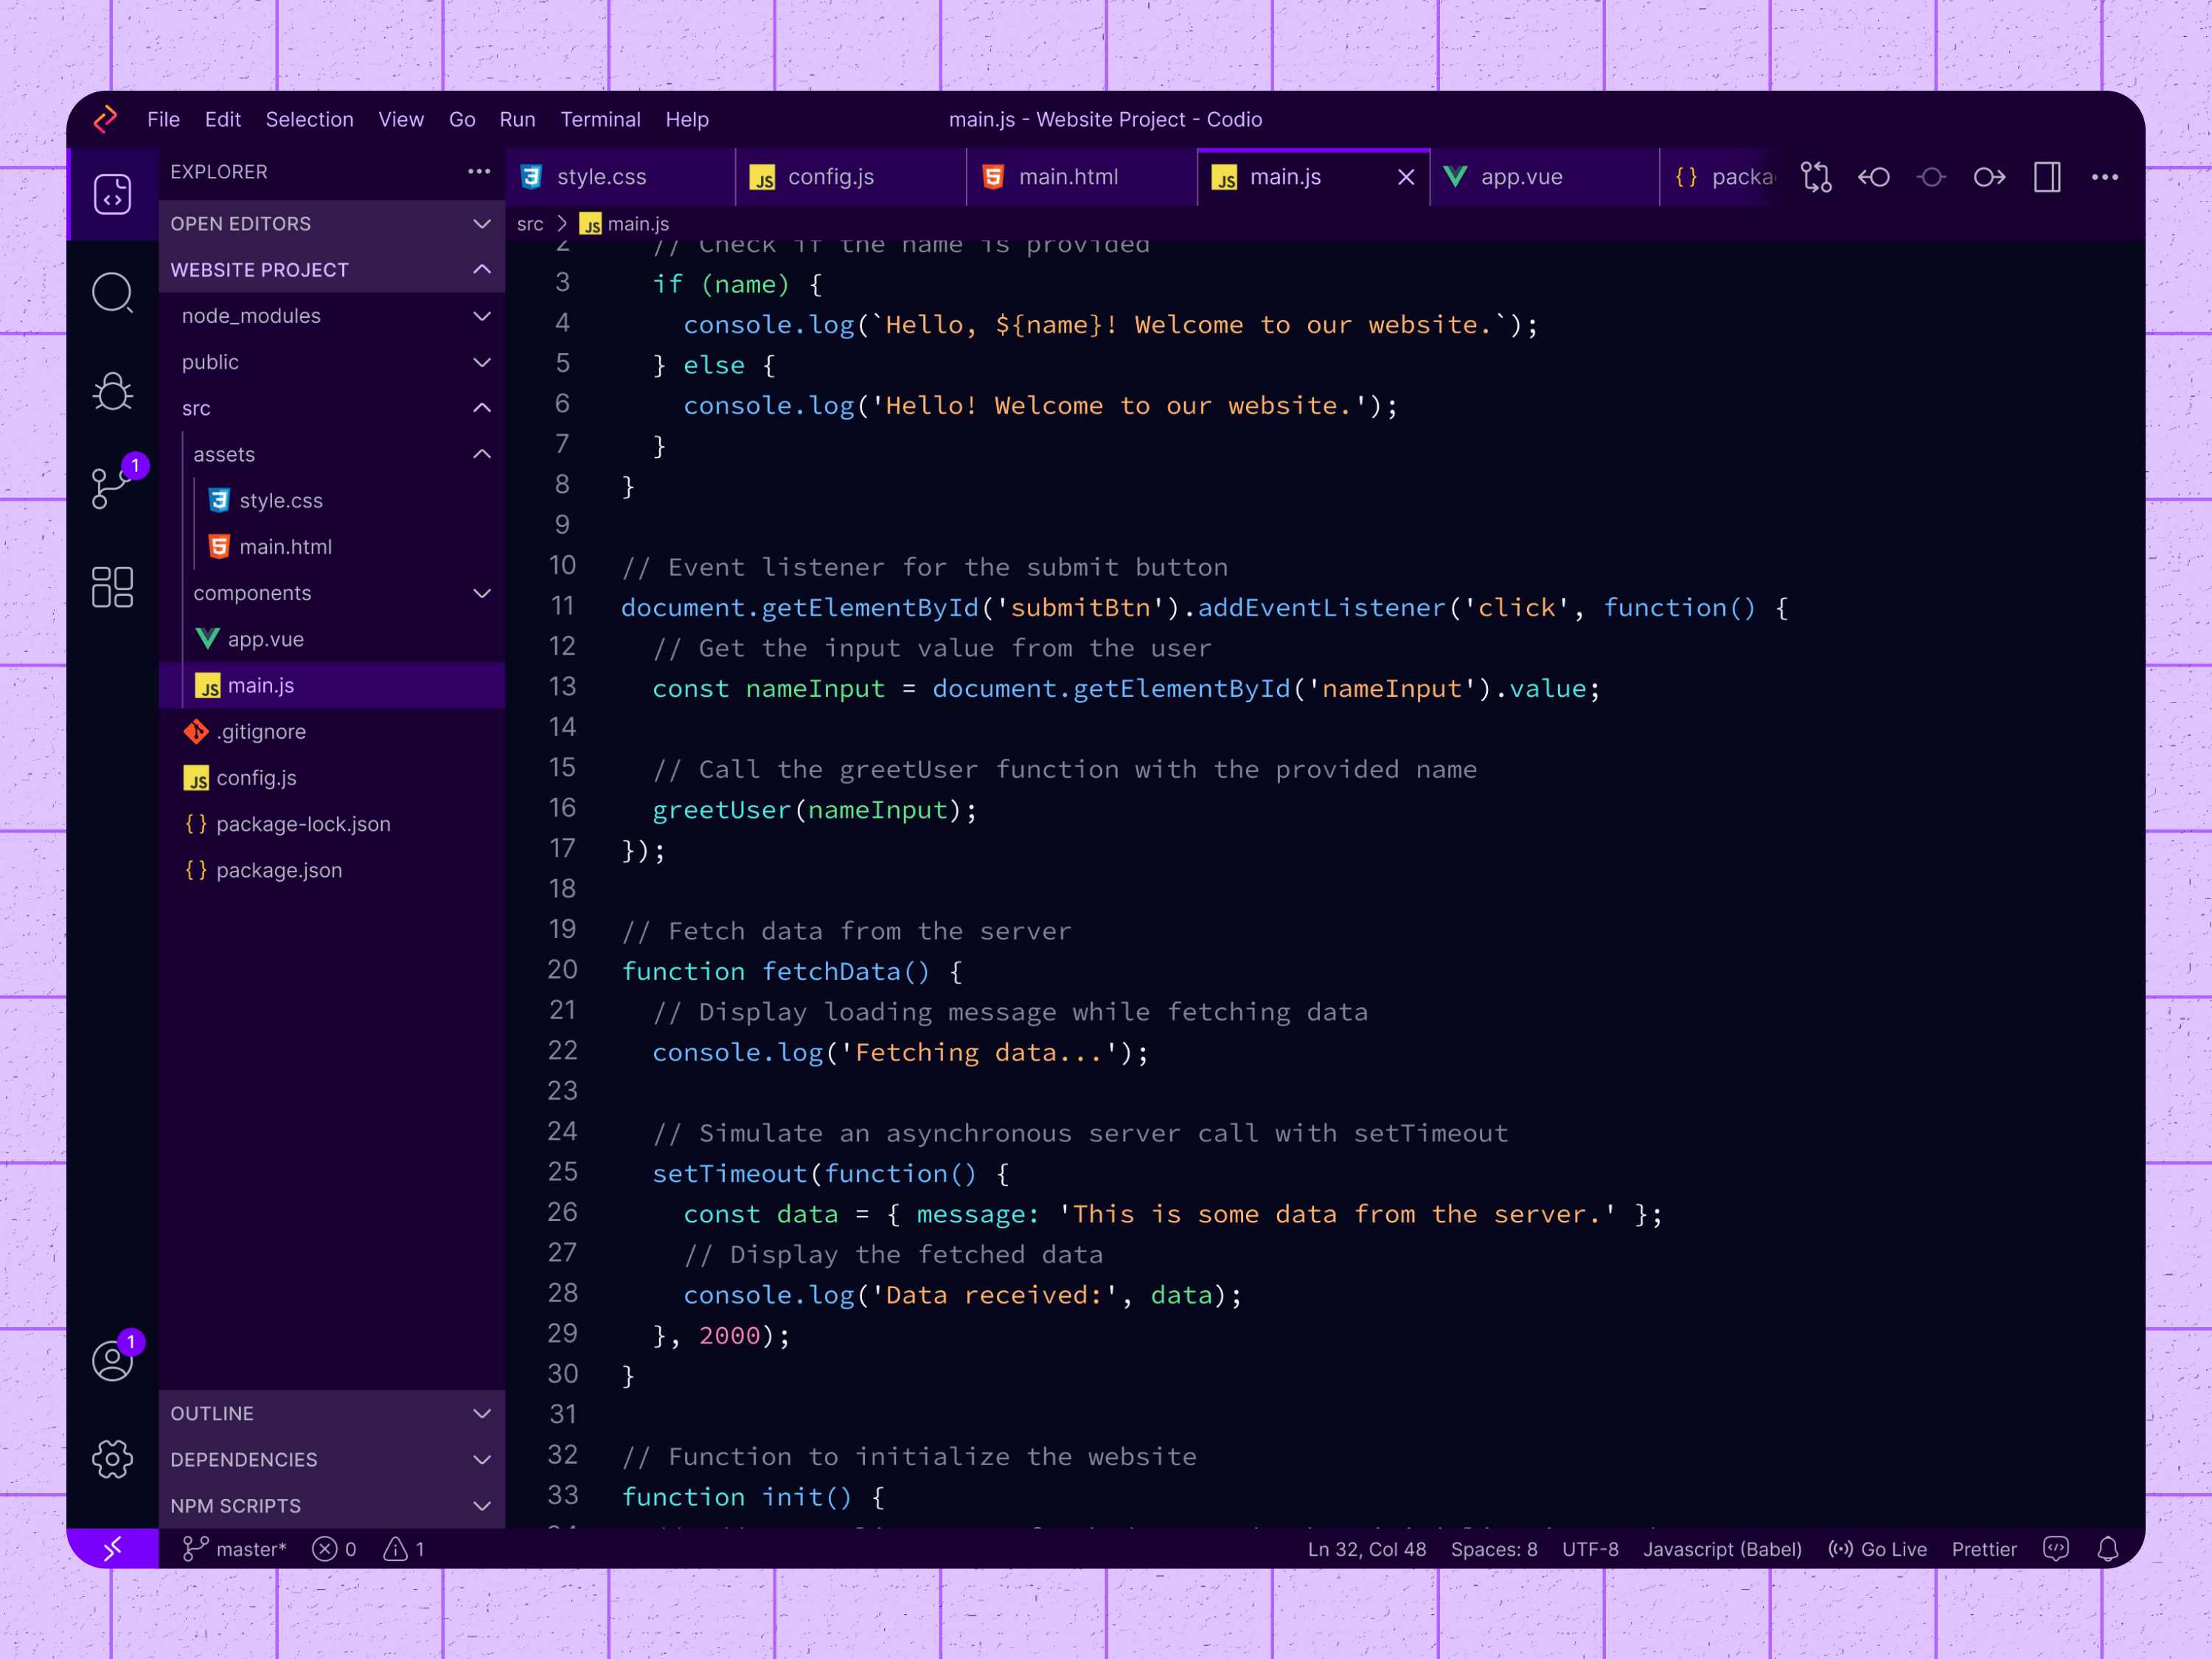The width and height of the screenshot is (2212, 1659).
Task: Start Go Live server from the status bar
Action: pyautogui.click(x=1877, y=1549)
